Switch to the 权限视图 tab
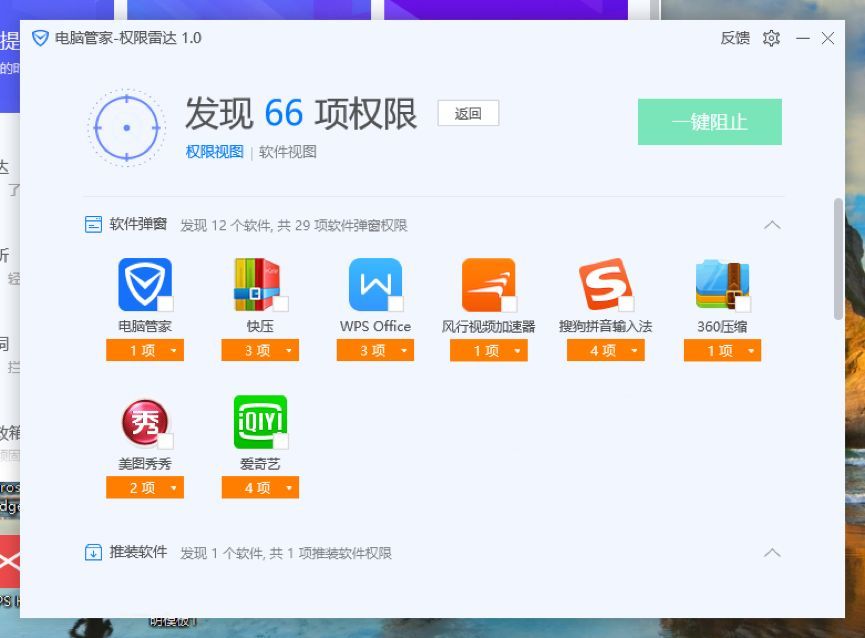The height and width of the screenshot is (638, 865). [215, 152]
